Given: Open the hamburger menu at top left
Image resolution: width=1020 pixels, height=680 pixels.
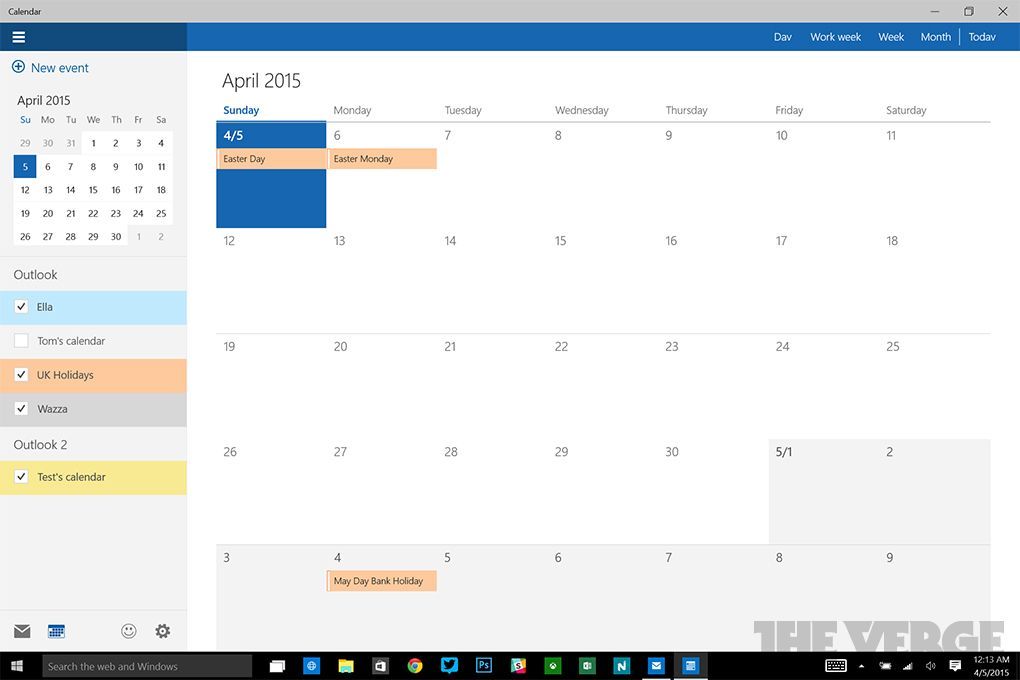Looking at the screenshot, I should coord(18,36).
